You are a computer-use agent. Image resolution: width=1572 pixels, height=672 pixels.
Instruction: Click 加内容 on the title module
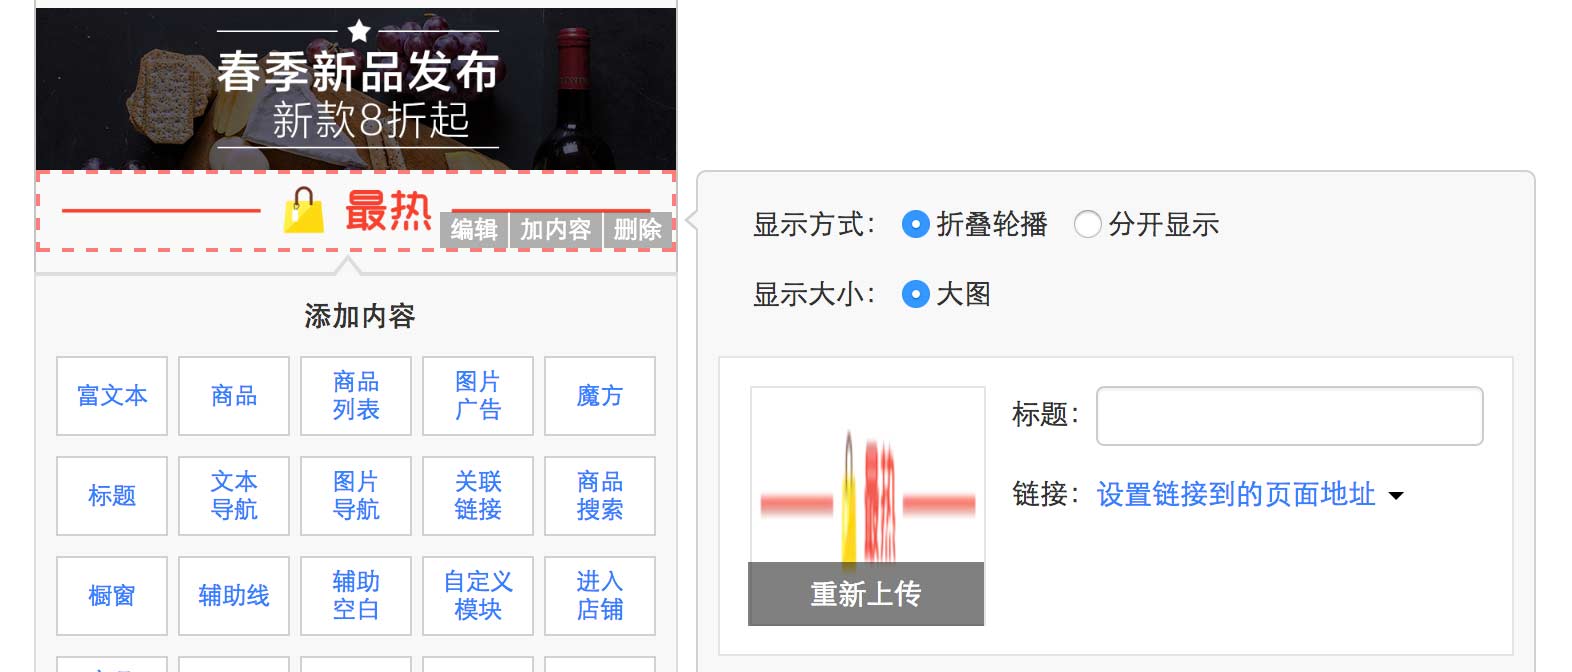(556, 230)
